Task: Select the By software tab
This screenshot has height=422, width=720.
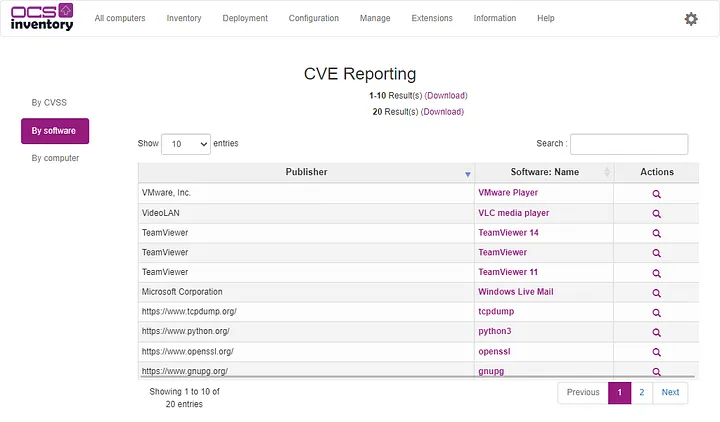Action: click(x=55, y=131)
